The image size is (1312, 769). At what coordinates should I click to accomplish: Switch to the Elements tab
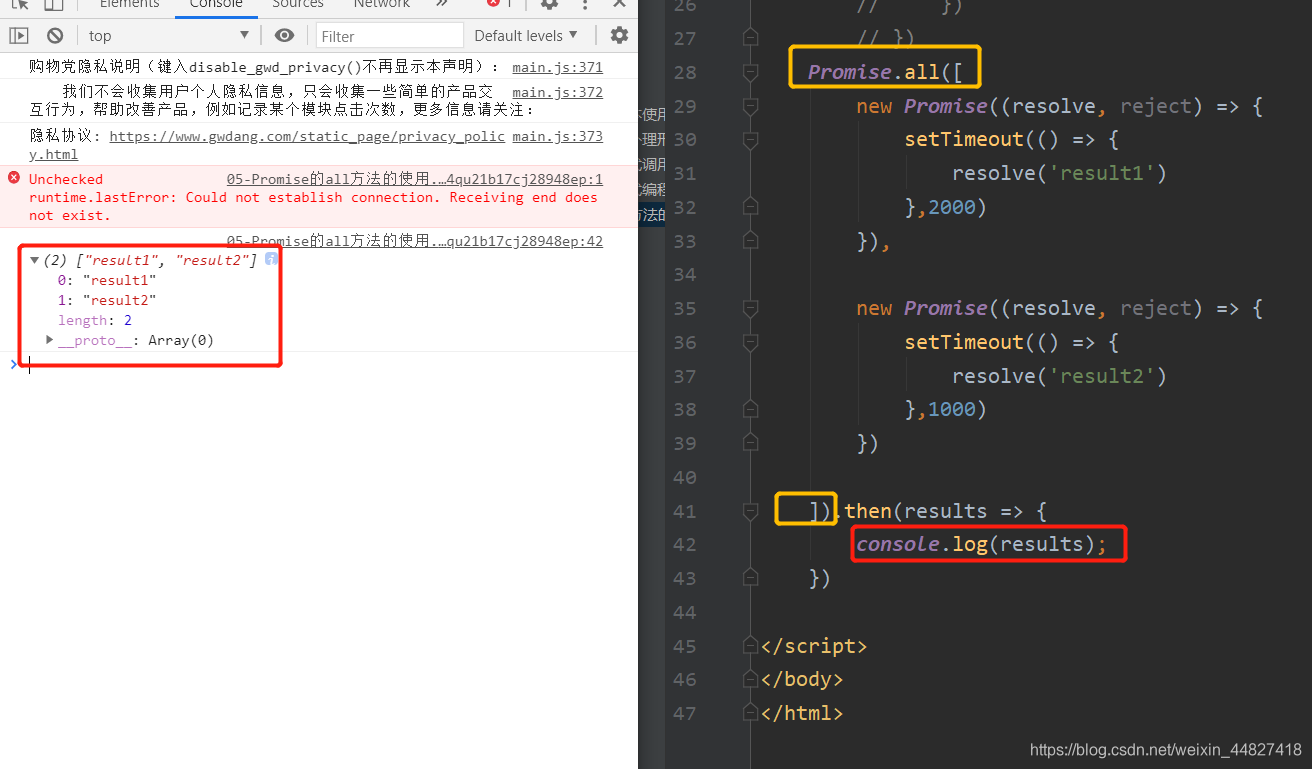129,4
